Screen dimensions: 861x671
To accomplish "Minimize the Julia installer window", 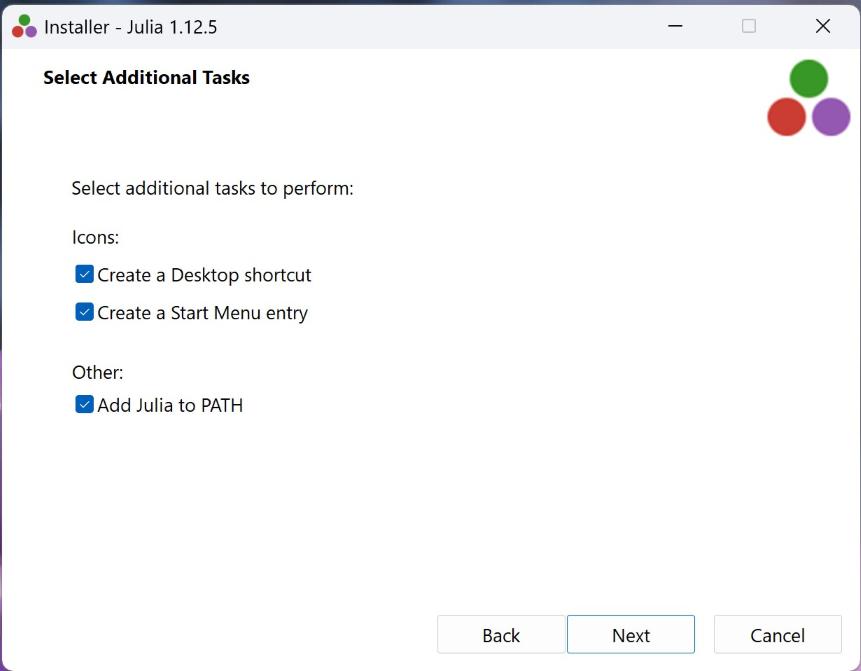I will click(x=674, y=27).
